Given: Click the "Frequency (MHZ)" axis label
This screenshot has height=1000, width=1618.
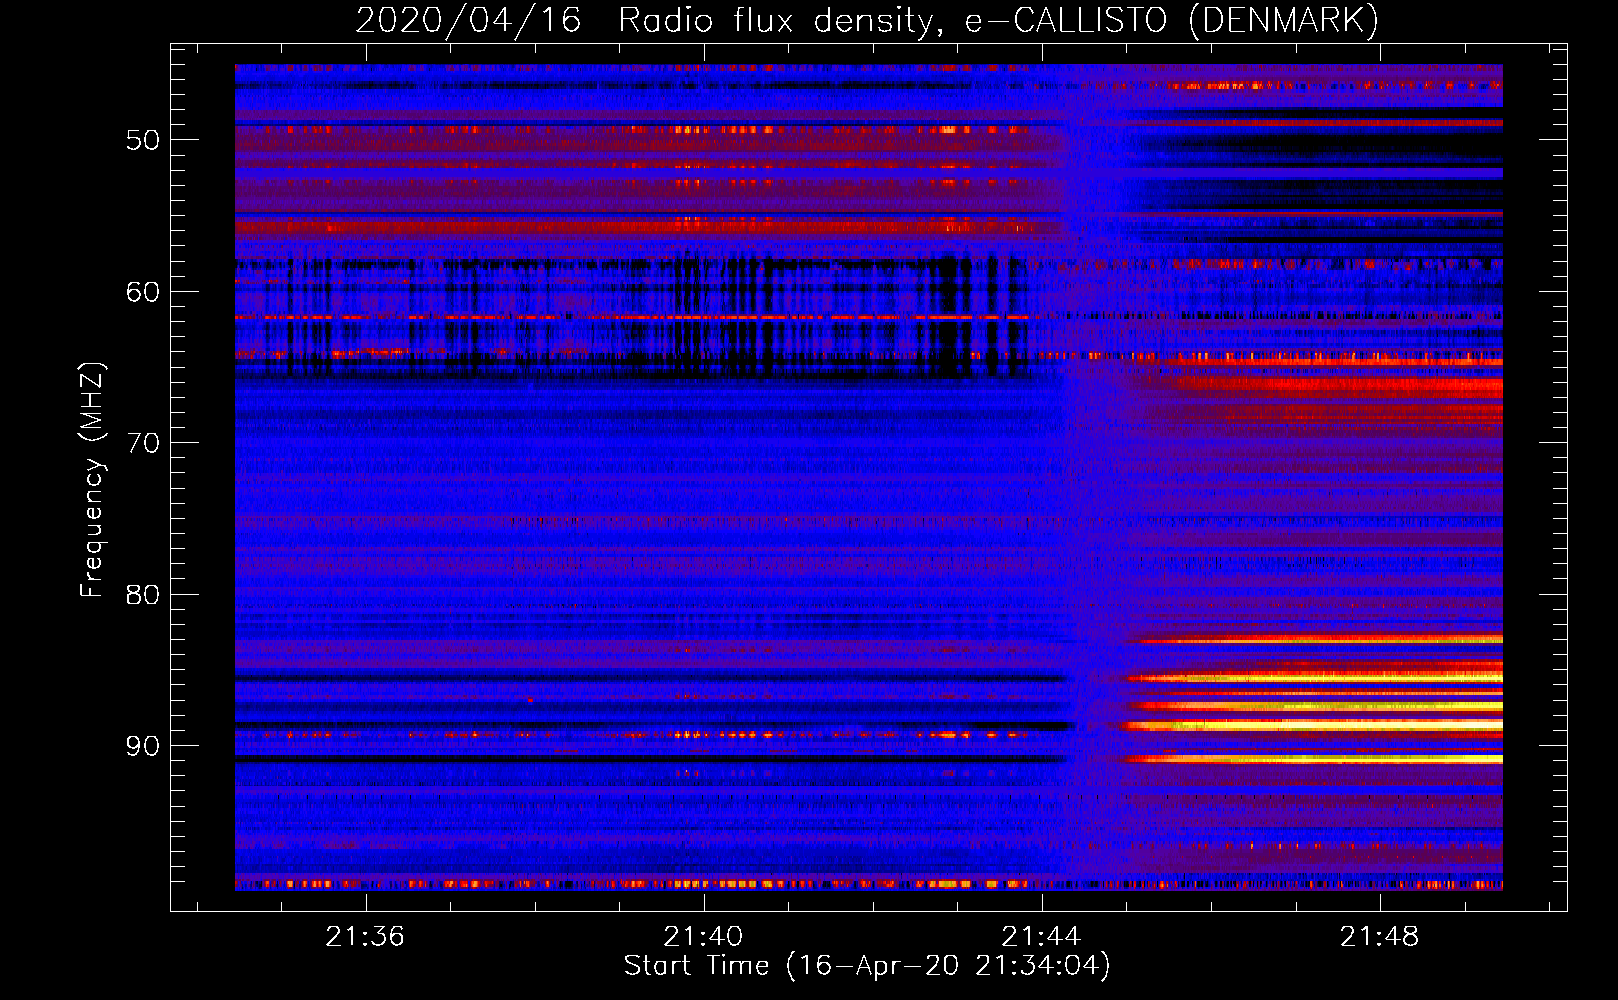Looking at the screenshot, I should [91, 480].
